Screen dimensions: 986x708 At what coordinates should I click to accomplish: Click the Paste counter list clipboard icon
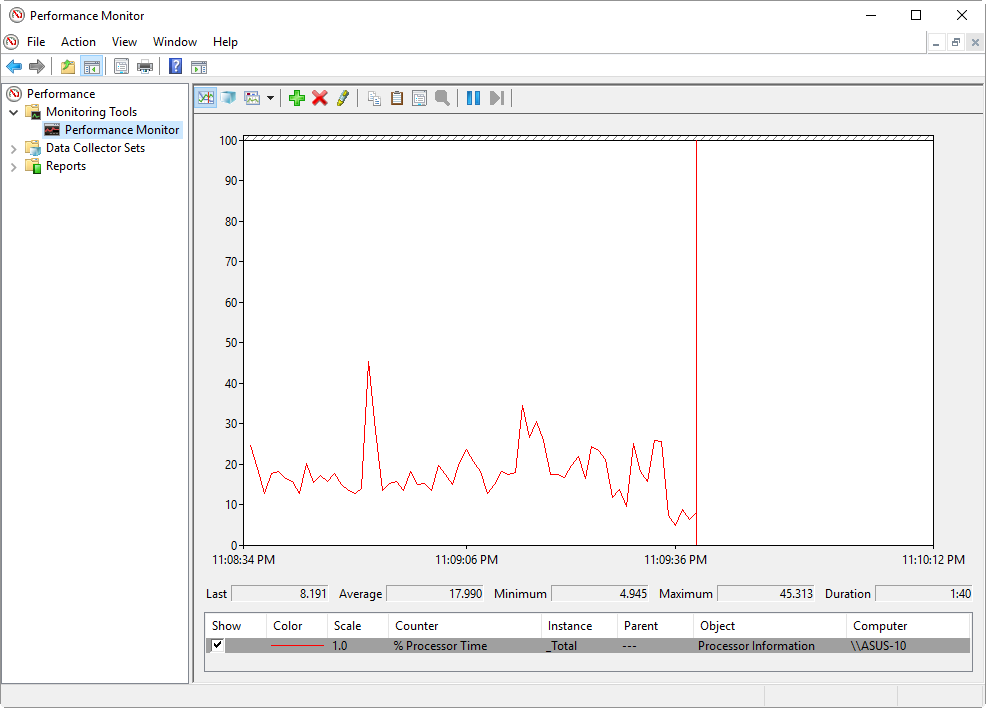coord(397,98)
